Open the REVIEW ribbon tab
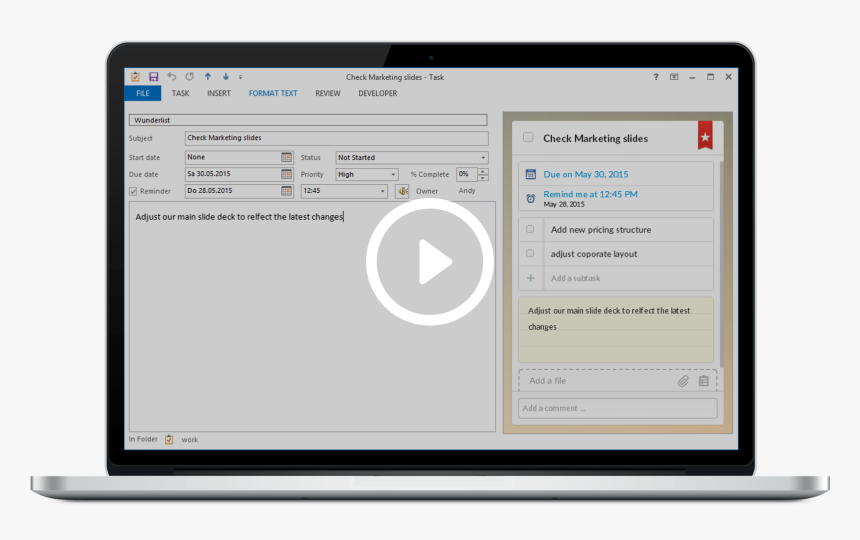The width and height of the screenshot is (860, 540). click(x=328, y=93)
